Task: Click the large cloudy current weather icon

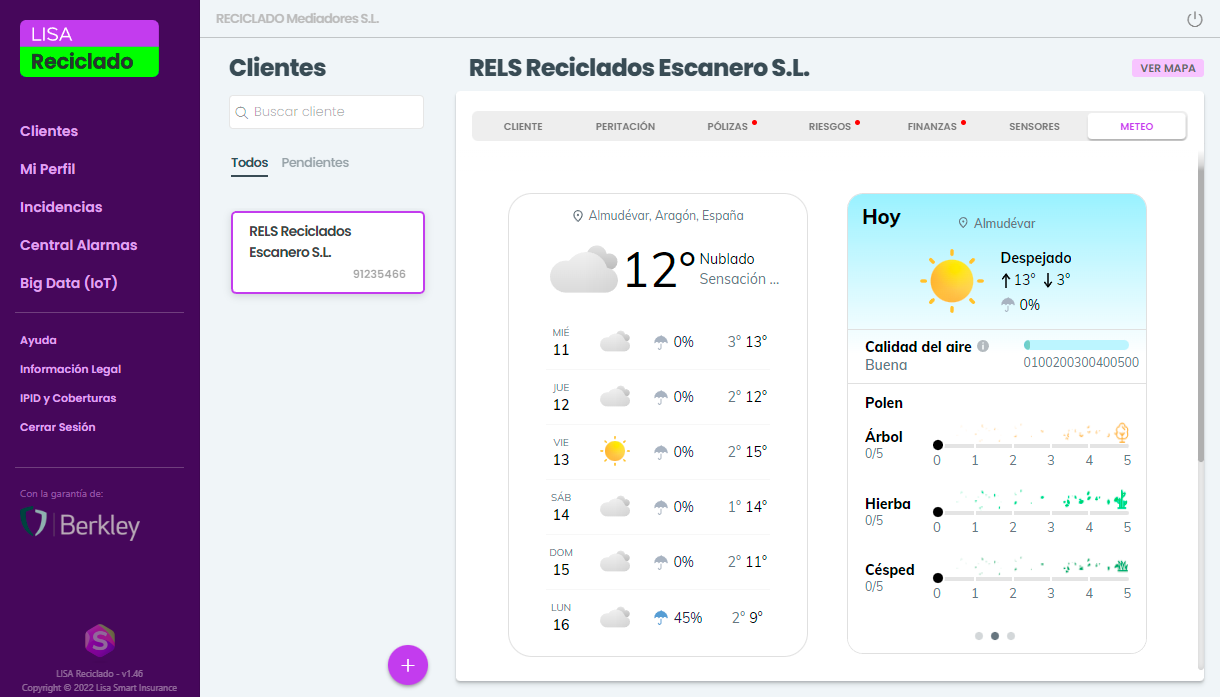Action: pos(584,270)
